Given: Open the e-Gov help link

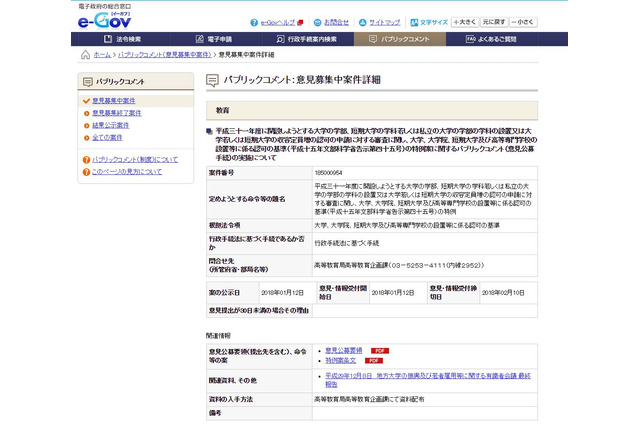Looking at the screenshot, I should coord(278,22).
